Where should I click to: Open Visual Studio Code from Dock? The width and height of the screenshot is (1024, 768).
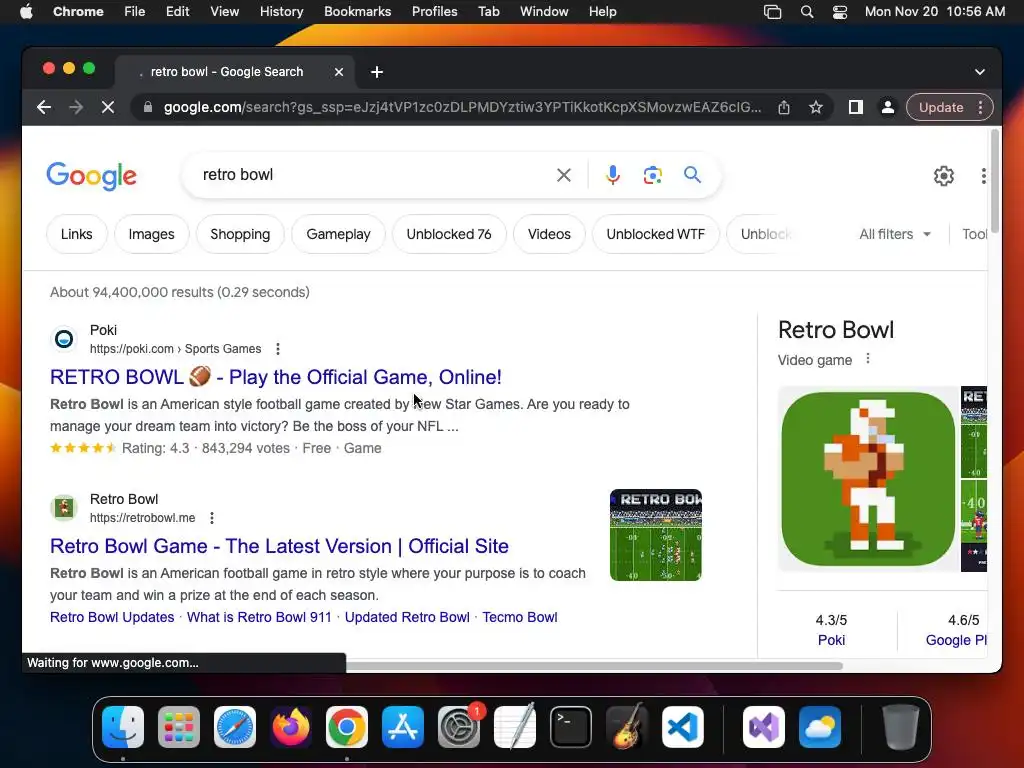click(682, 727)
